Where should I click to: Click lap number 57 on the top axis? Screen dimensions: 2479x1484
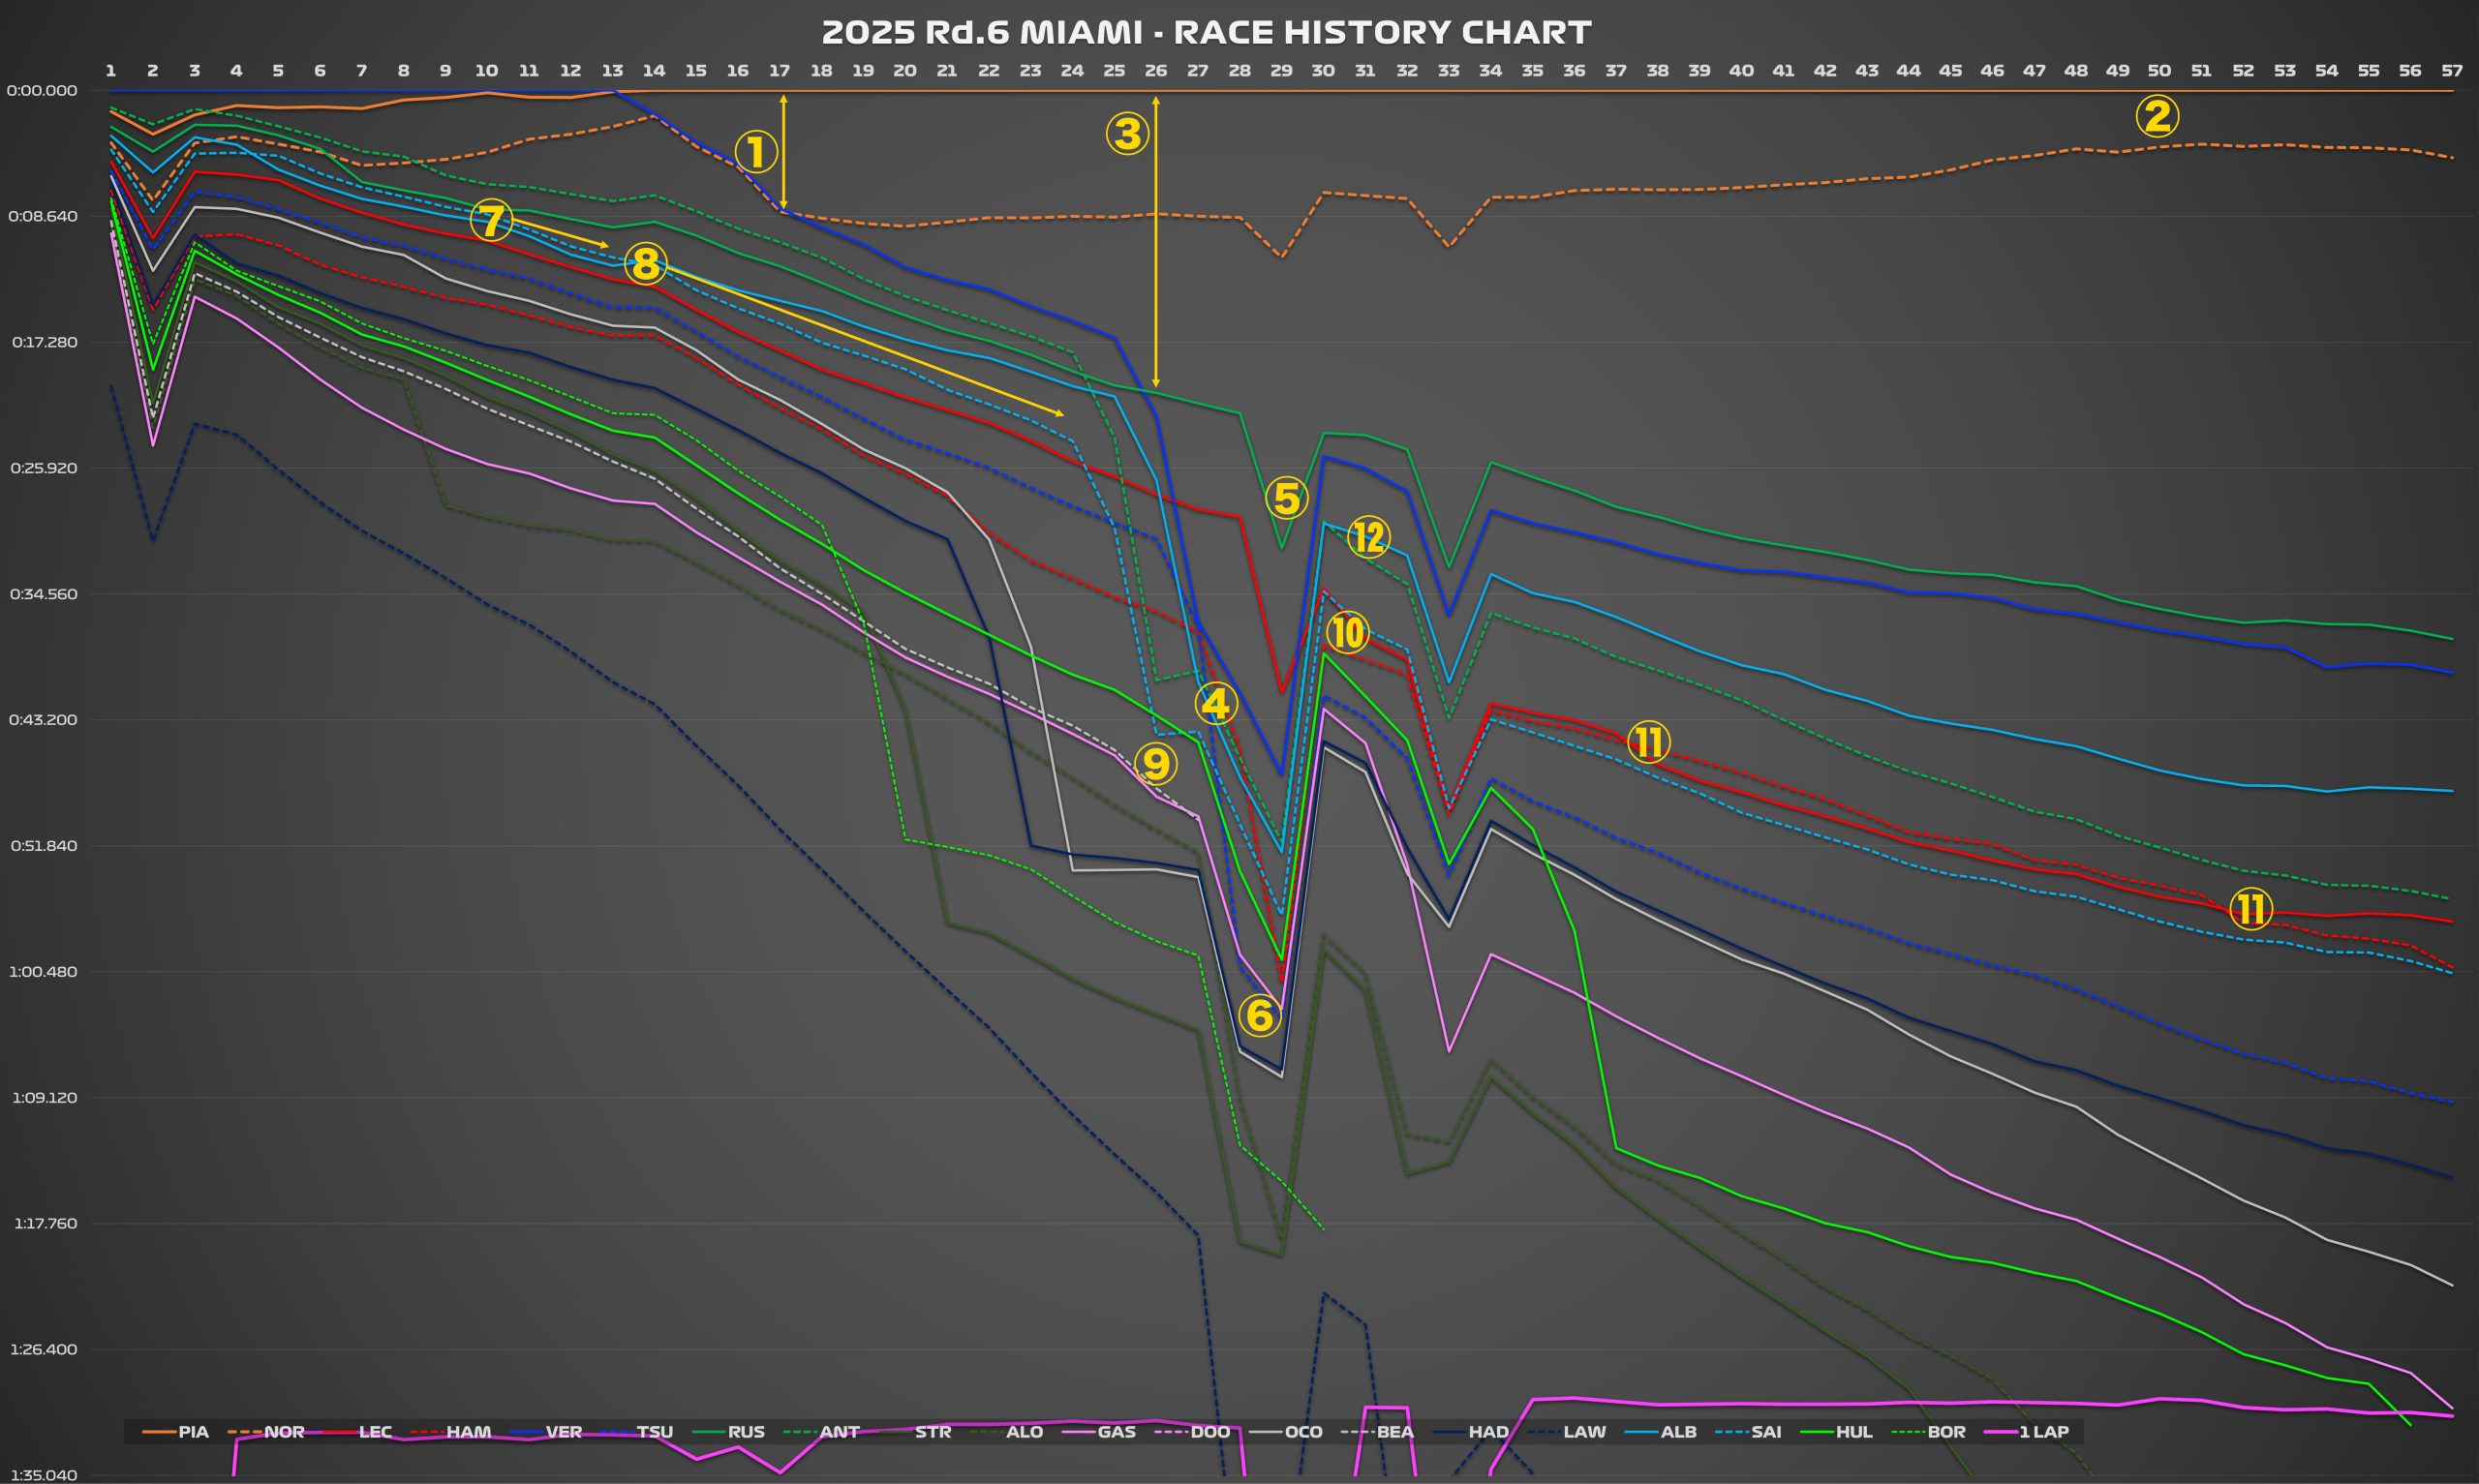(2451, 71)
